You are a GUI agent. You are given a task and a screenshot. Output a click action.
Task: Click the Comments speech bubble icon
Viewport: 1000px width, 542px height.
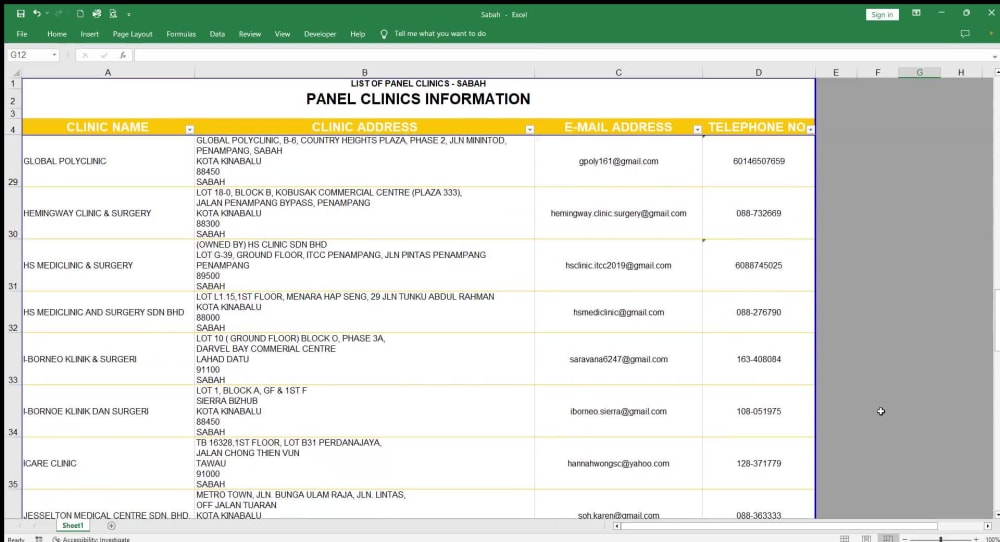(x=965, y=34)
